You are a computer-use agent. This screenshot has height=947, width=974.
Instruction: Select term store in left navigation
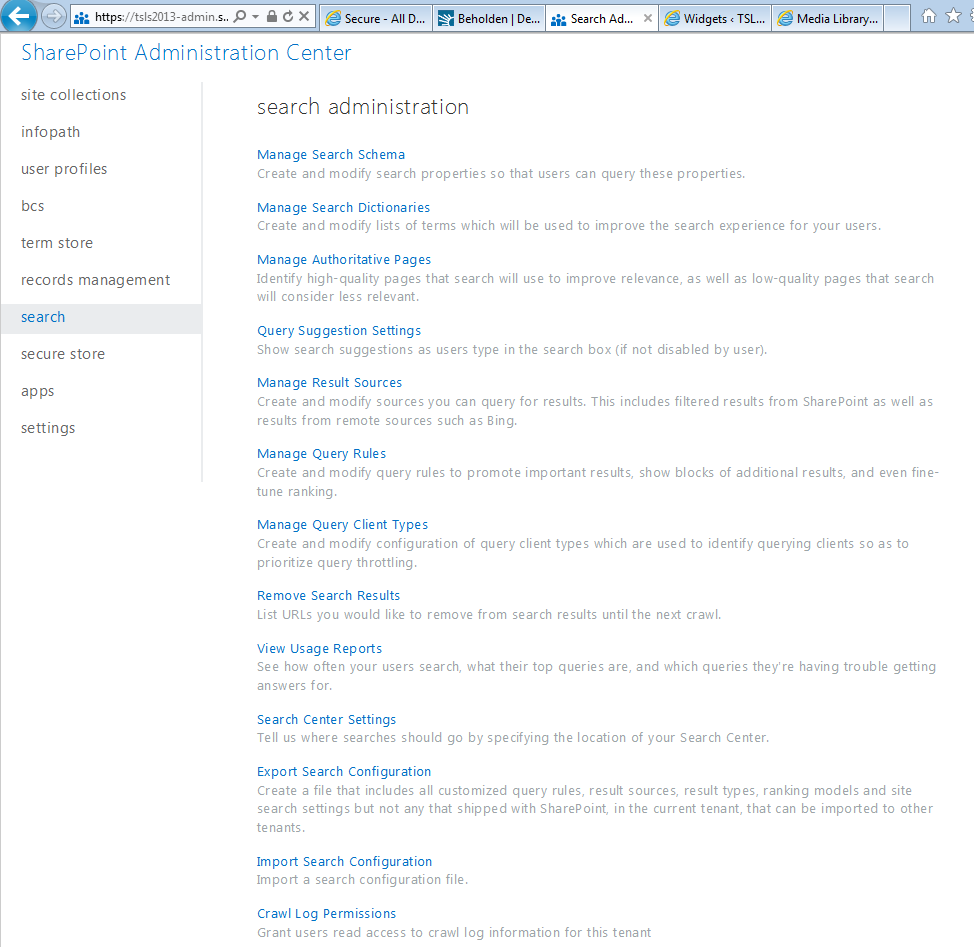point(57,243)
